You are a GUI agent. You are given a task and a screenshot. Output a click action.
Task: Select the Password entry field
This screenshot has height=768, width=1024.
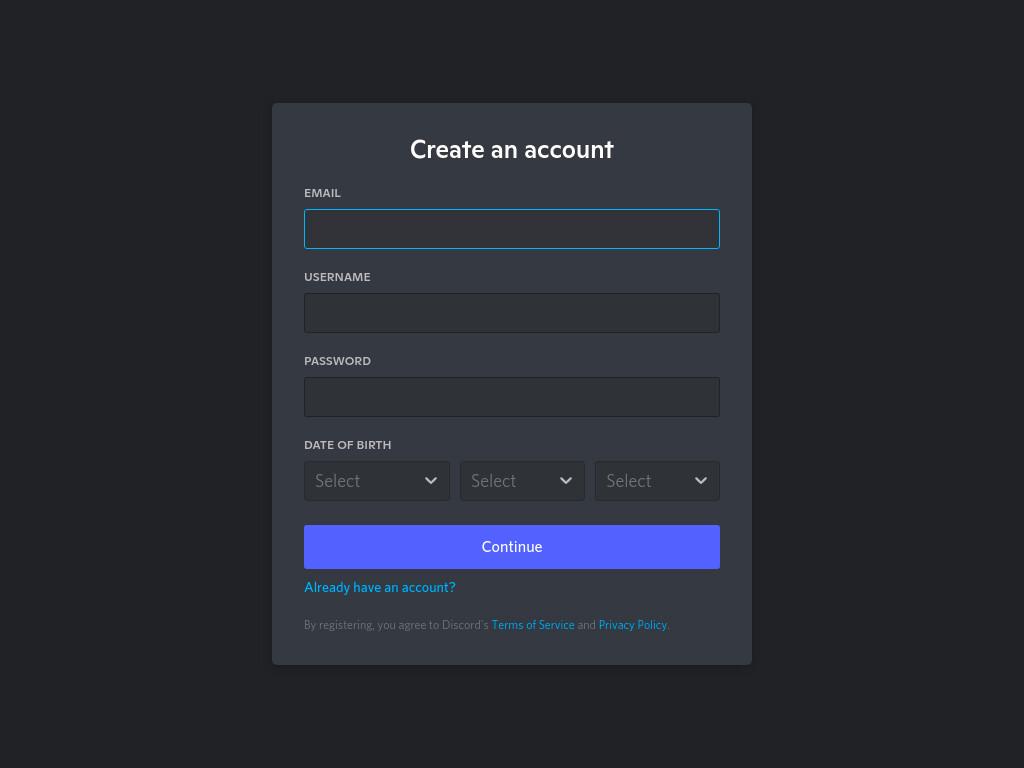tap(512, 397)
